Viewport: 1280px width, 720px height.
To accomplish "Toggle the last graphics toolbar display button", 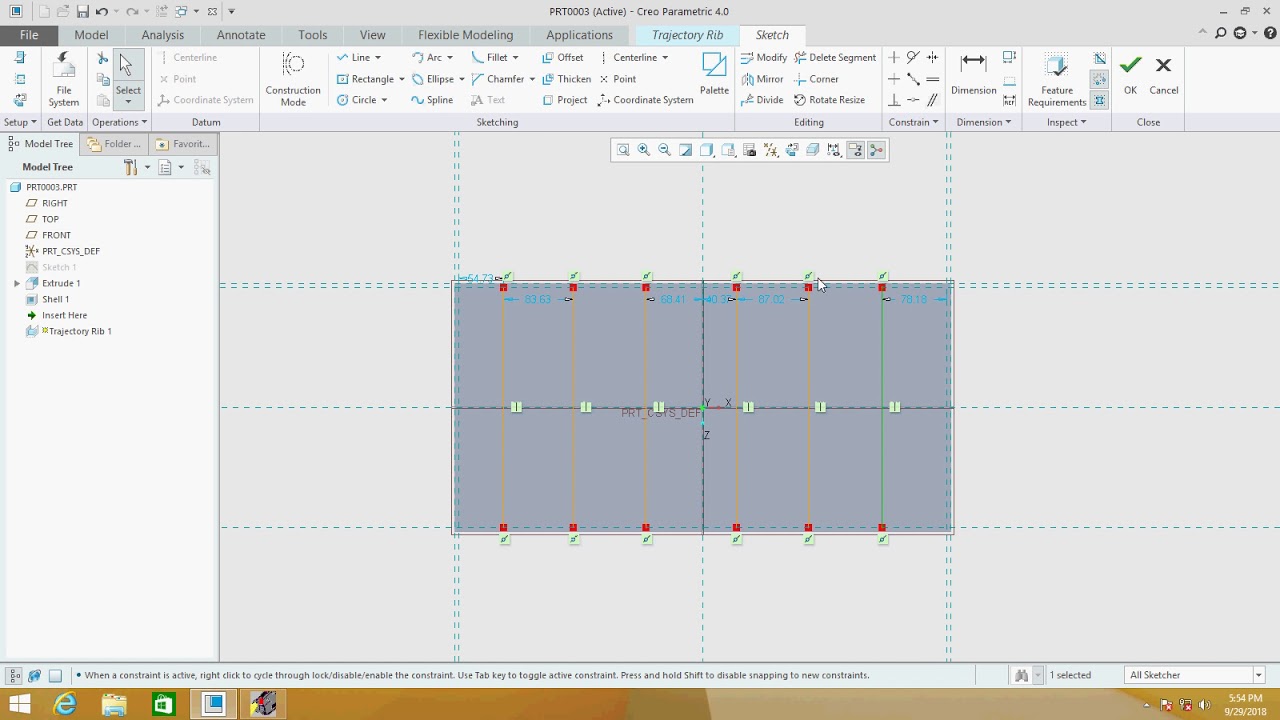I will (876, 150).
